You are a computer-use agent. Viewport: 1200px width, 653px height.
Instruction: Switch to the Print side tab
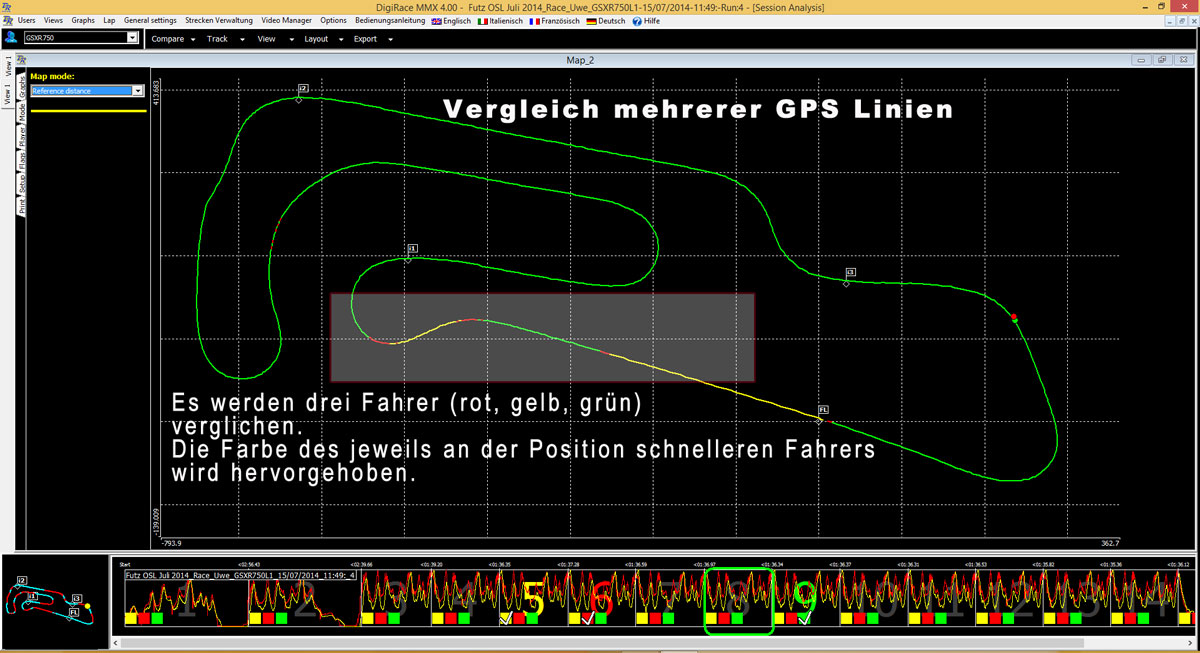pyautogui.click(x=21, y=205)
